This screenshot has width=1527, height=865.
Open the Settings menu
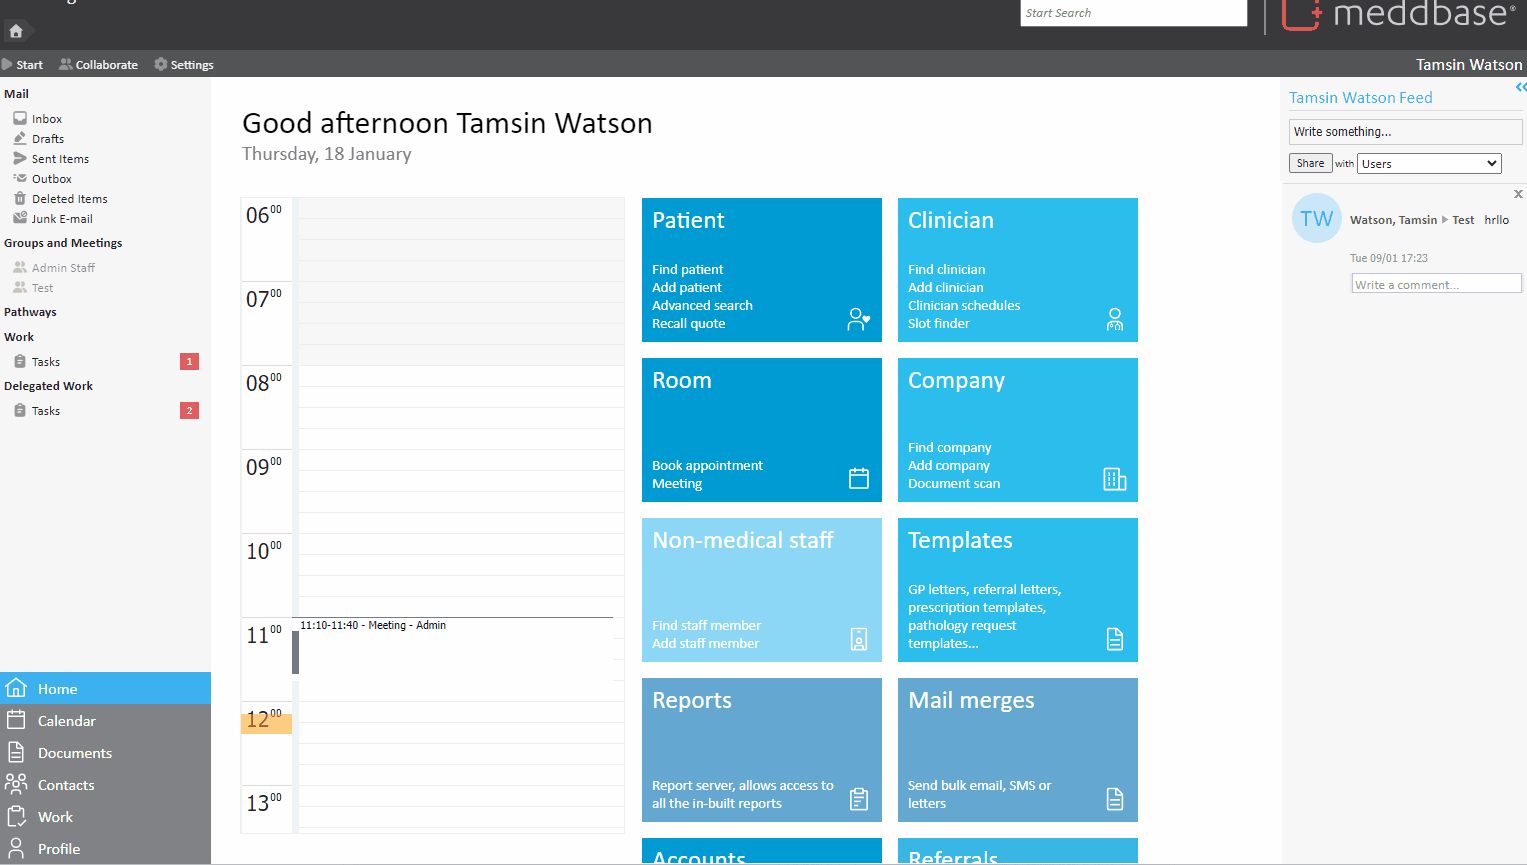pyautogui.click(x=184, y=65)
